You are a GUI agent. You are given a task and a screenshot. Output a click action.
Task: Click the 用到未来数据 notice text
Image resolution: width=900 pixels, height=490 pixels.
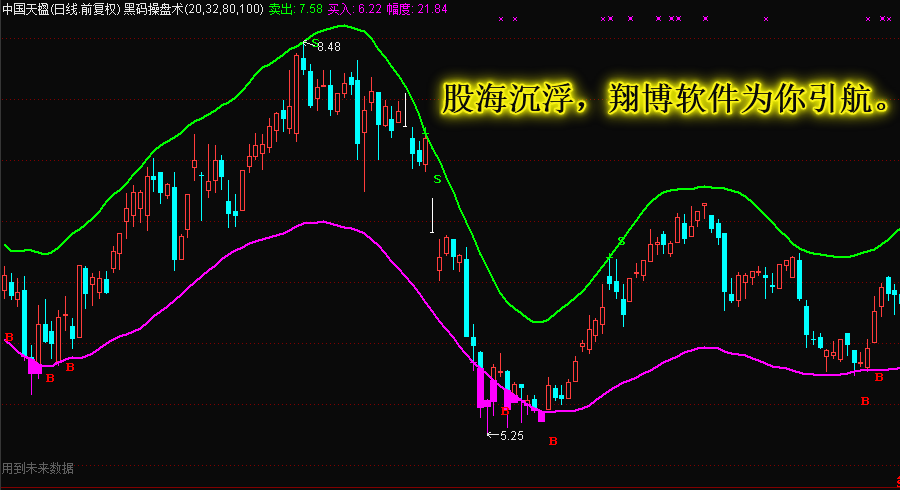tap(38, 468)
